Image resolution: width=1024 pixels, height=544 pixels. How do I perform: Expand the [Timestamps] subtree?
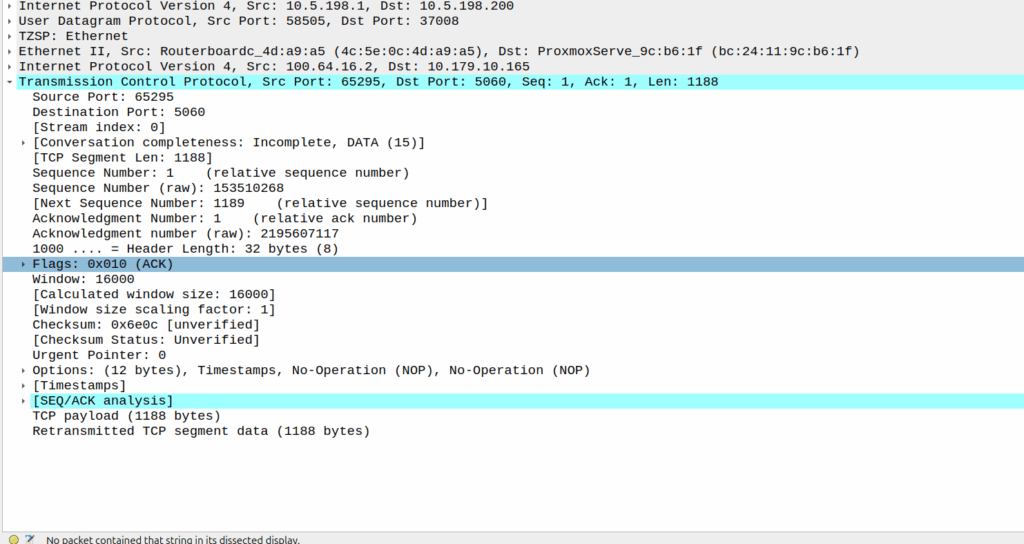click(x=23, y=385)
